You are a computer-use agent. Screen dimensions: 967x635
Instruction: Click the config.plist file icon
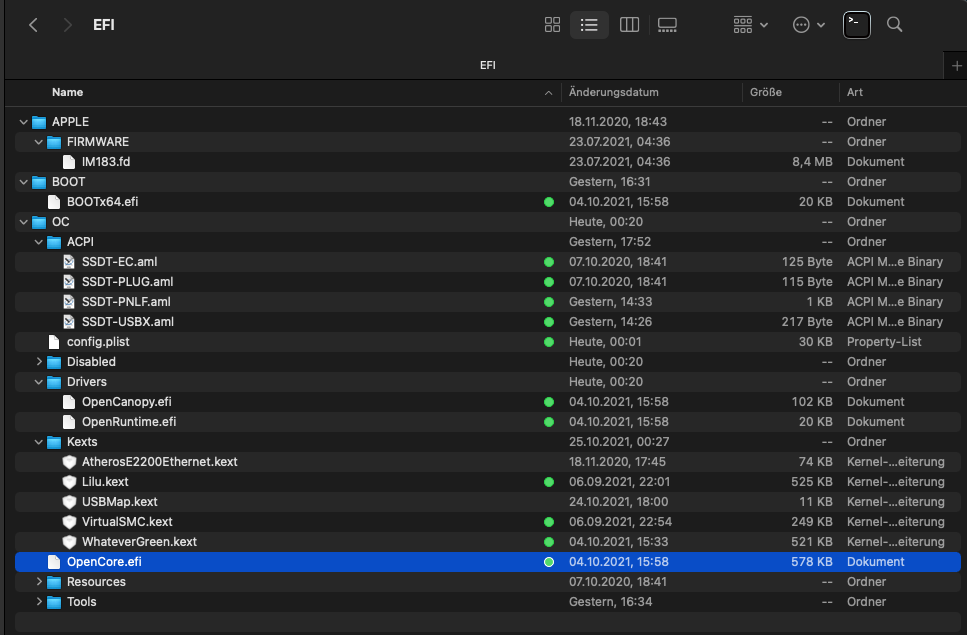coord(54,342)
